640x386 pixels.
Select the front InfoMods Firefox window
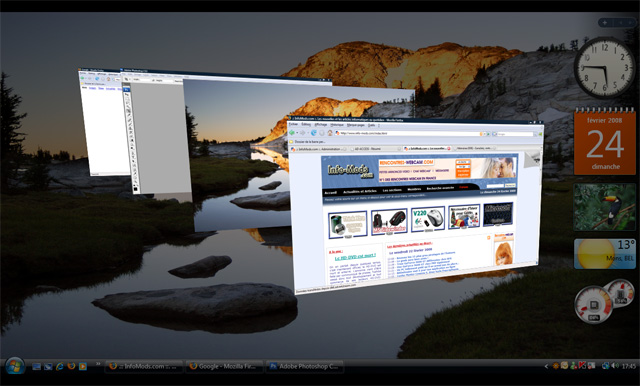click(x=416, y=204)
